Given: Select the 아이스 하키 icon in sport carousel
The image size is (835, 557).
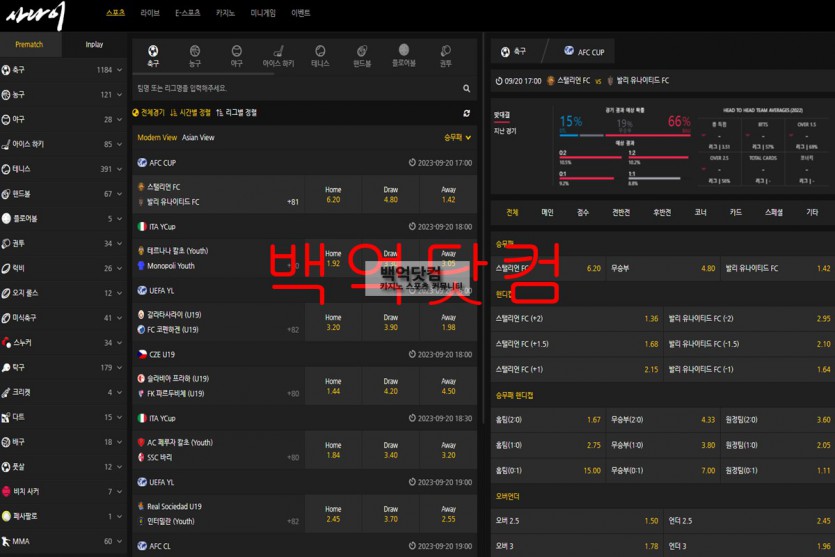Looking at the screenshot, I should click(x=278, y=54).
